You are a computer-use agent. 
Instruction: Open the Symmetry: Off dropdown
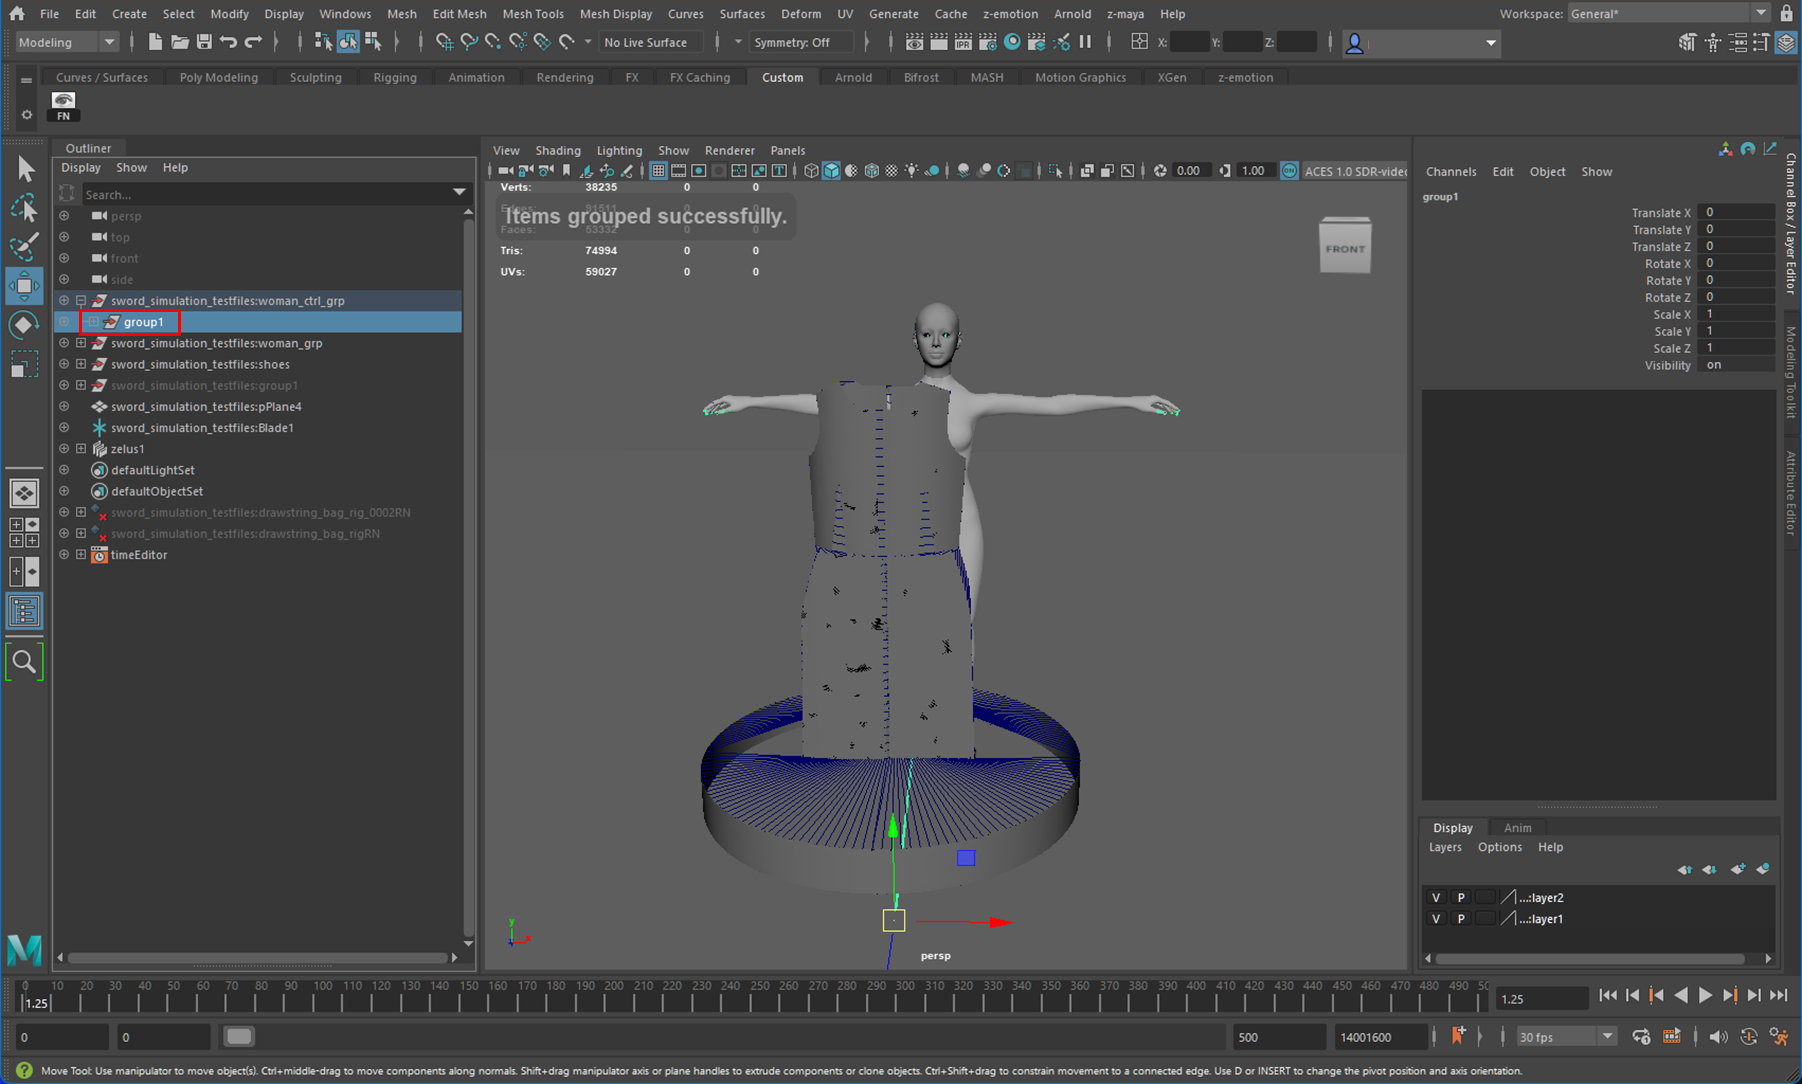802,42
